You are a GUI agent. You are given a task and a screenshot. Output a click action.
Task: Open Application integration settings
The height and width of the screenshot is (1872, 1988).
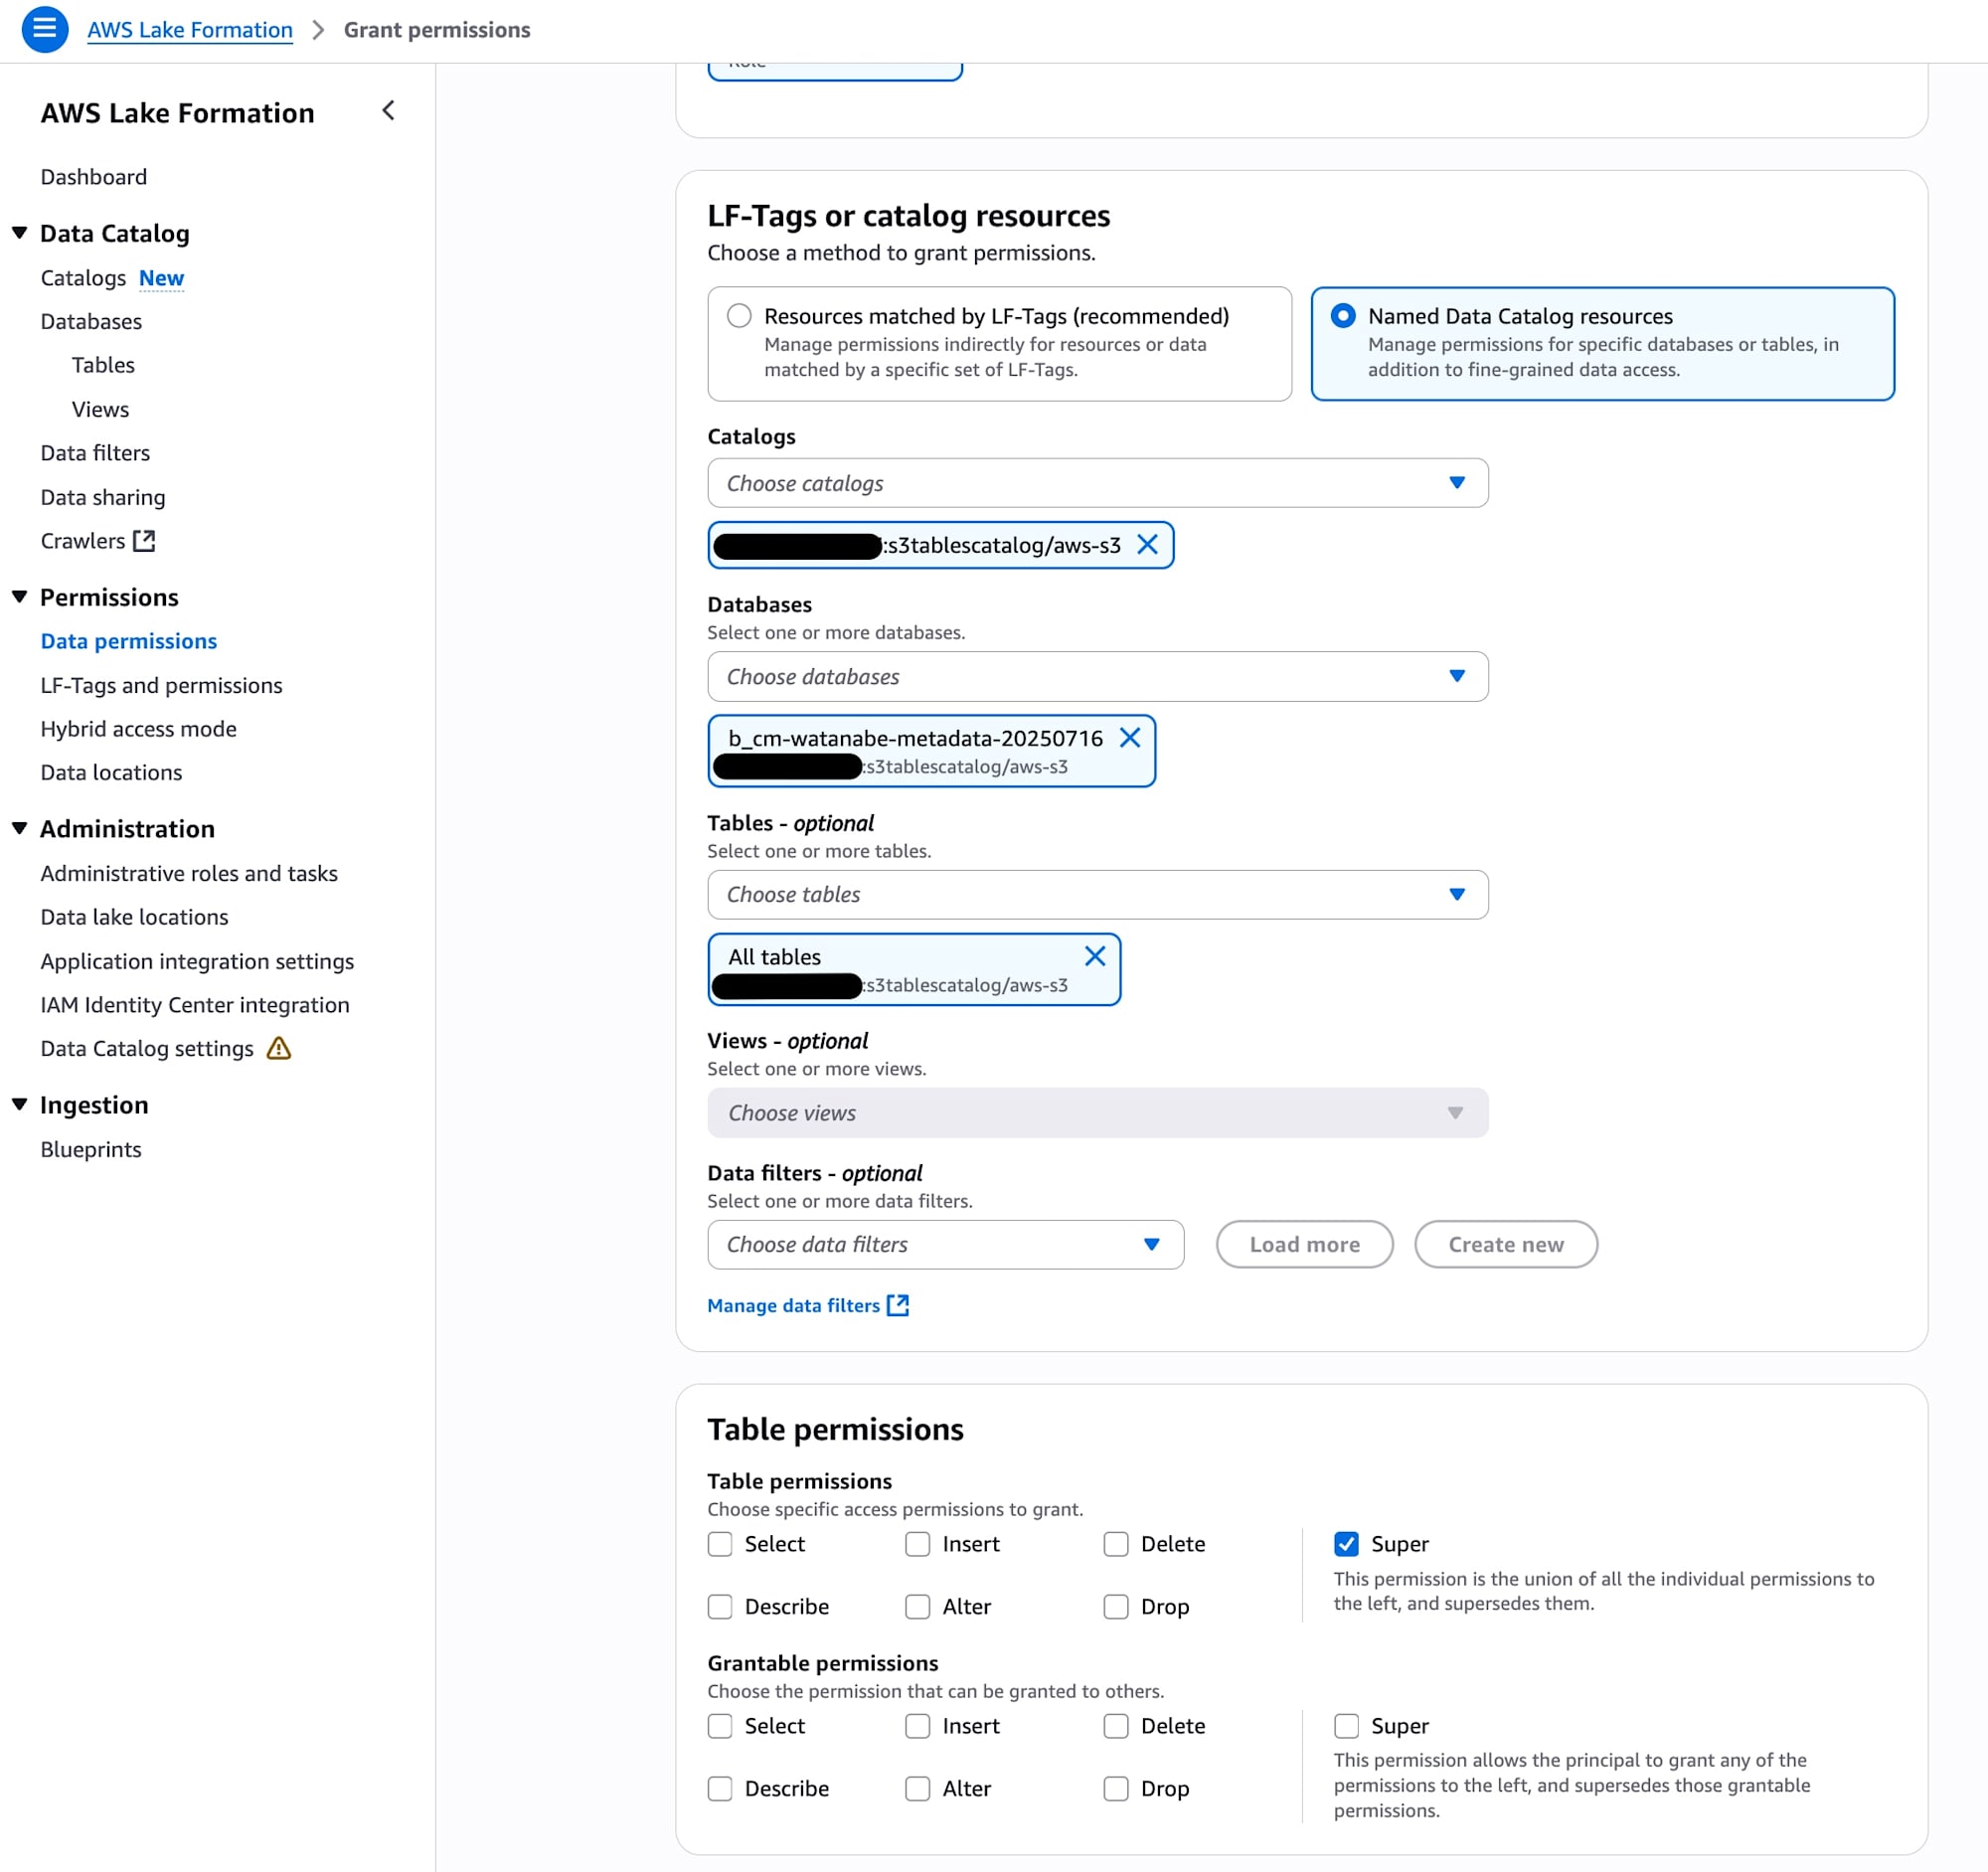pyautogui.click(x=198, y=961)
